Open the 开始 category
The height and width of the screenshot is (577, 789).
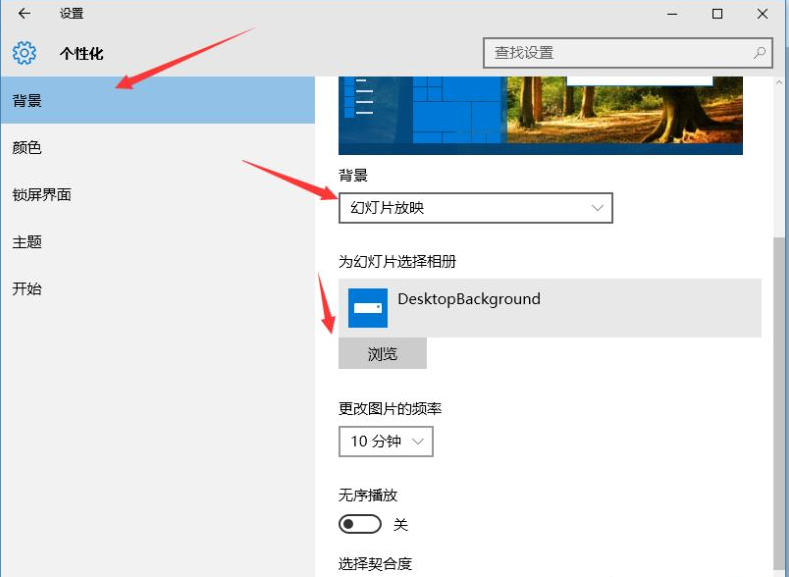point(157,289)
